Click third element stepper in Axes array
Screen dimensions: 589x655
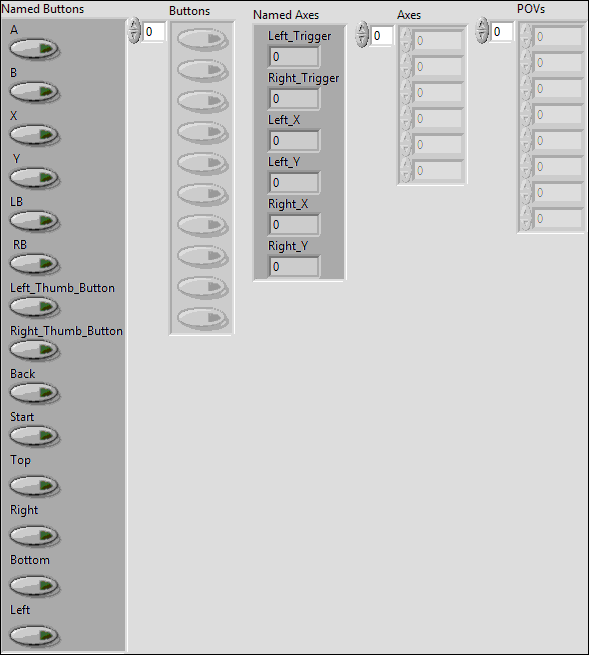pos(406,93)
